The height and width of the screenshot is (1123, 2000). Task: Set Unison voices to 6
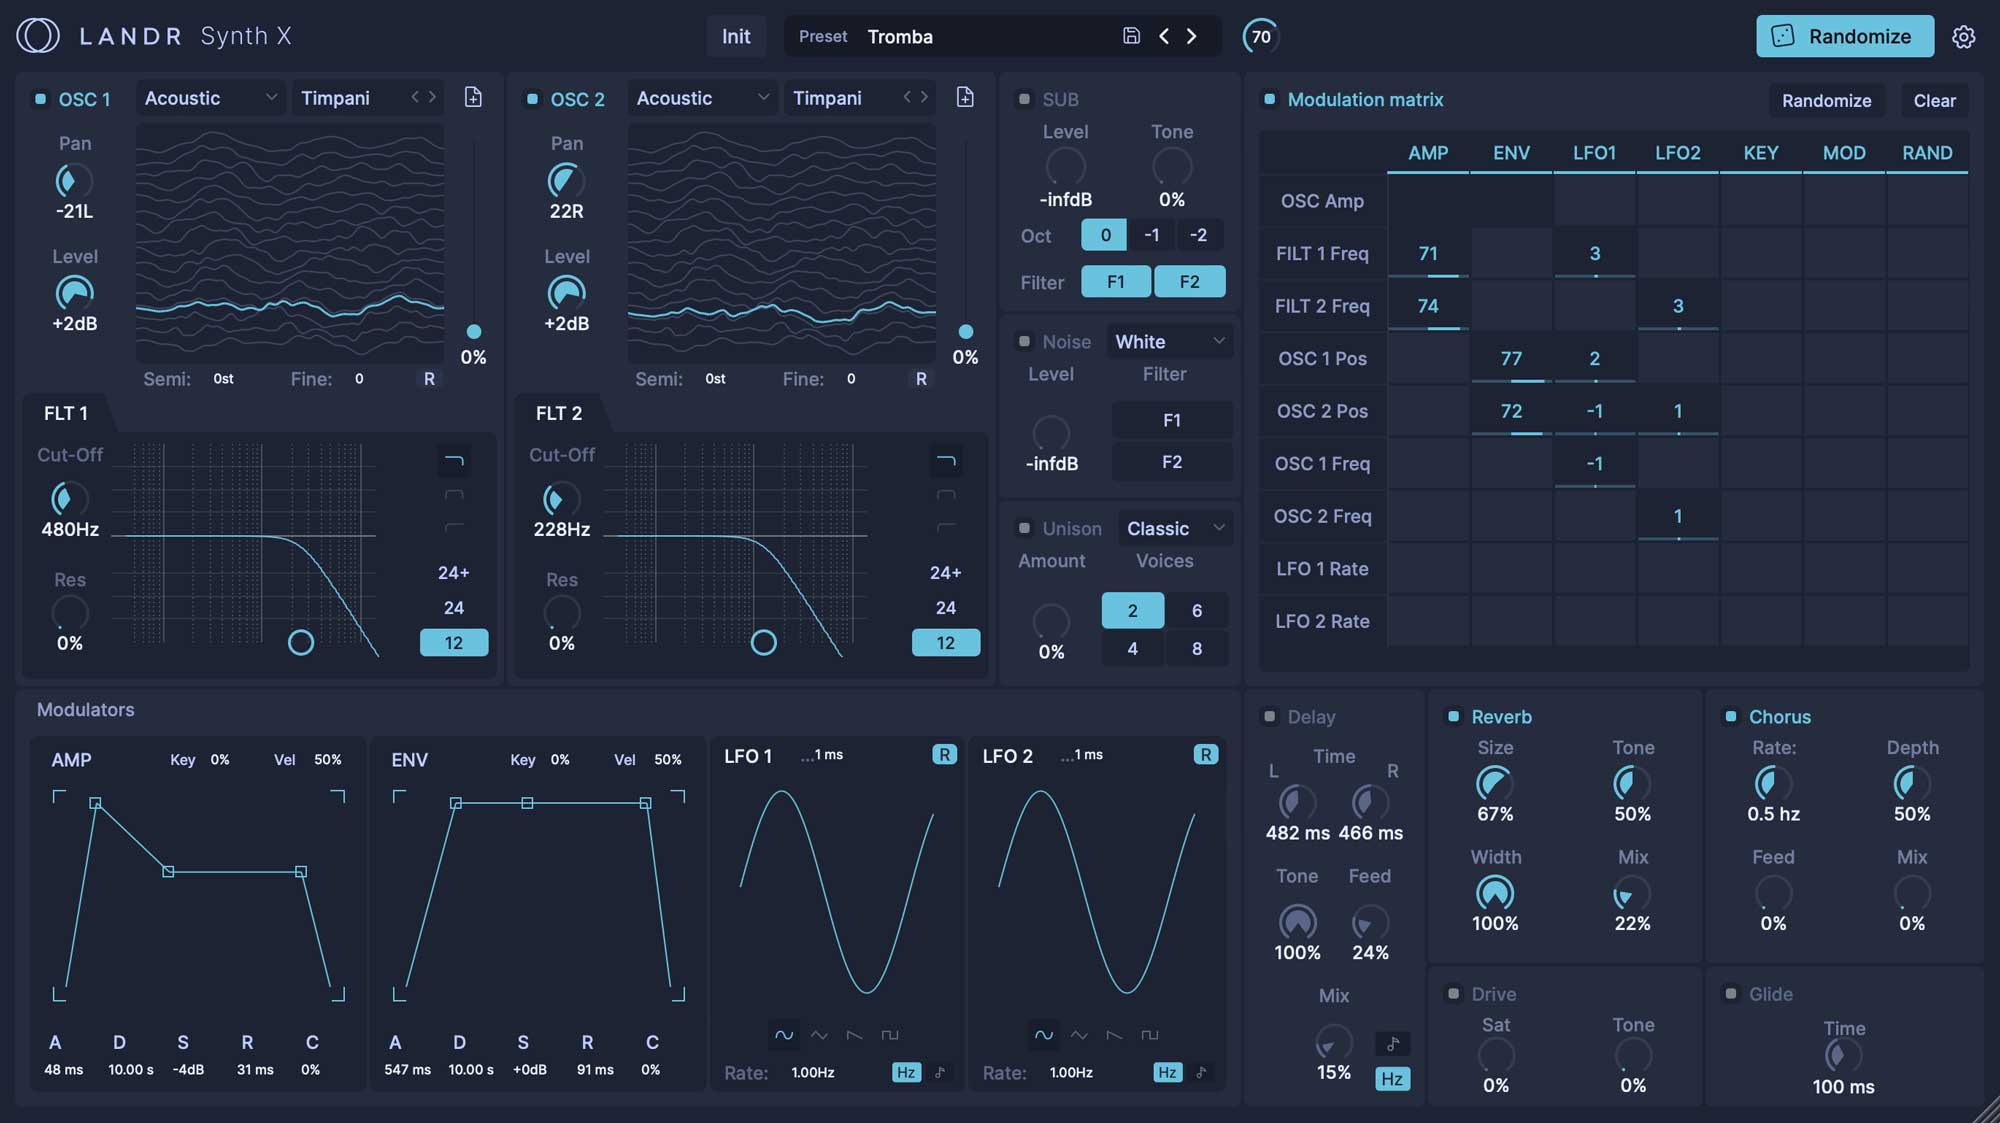coord(1197,610)
